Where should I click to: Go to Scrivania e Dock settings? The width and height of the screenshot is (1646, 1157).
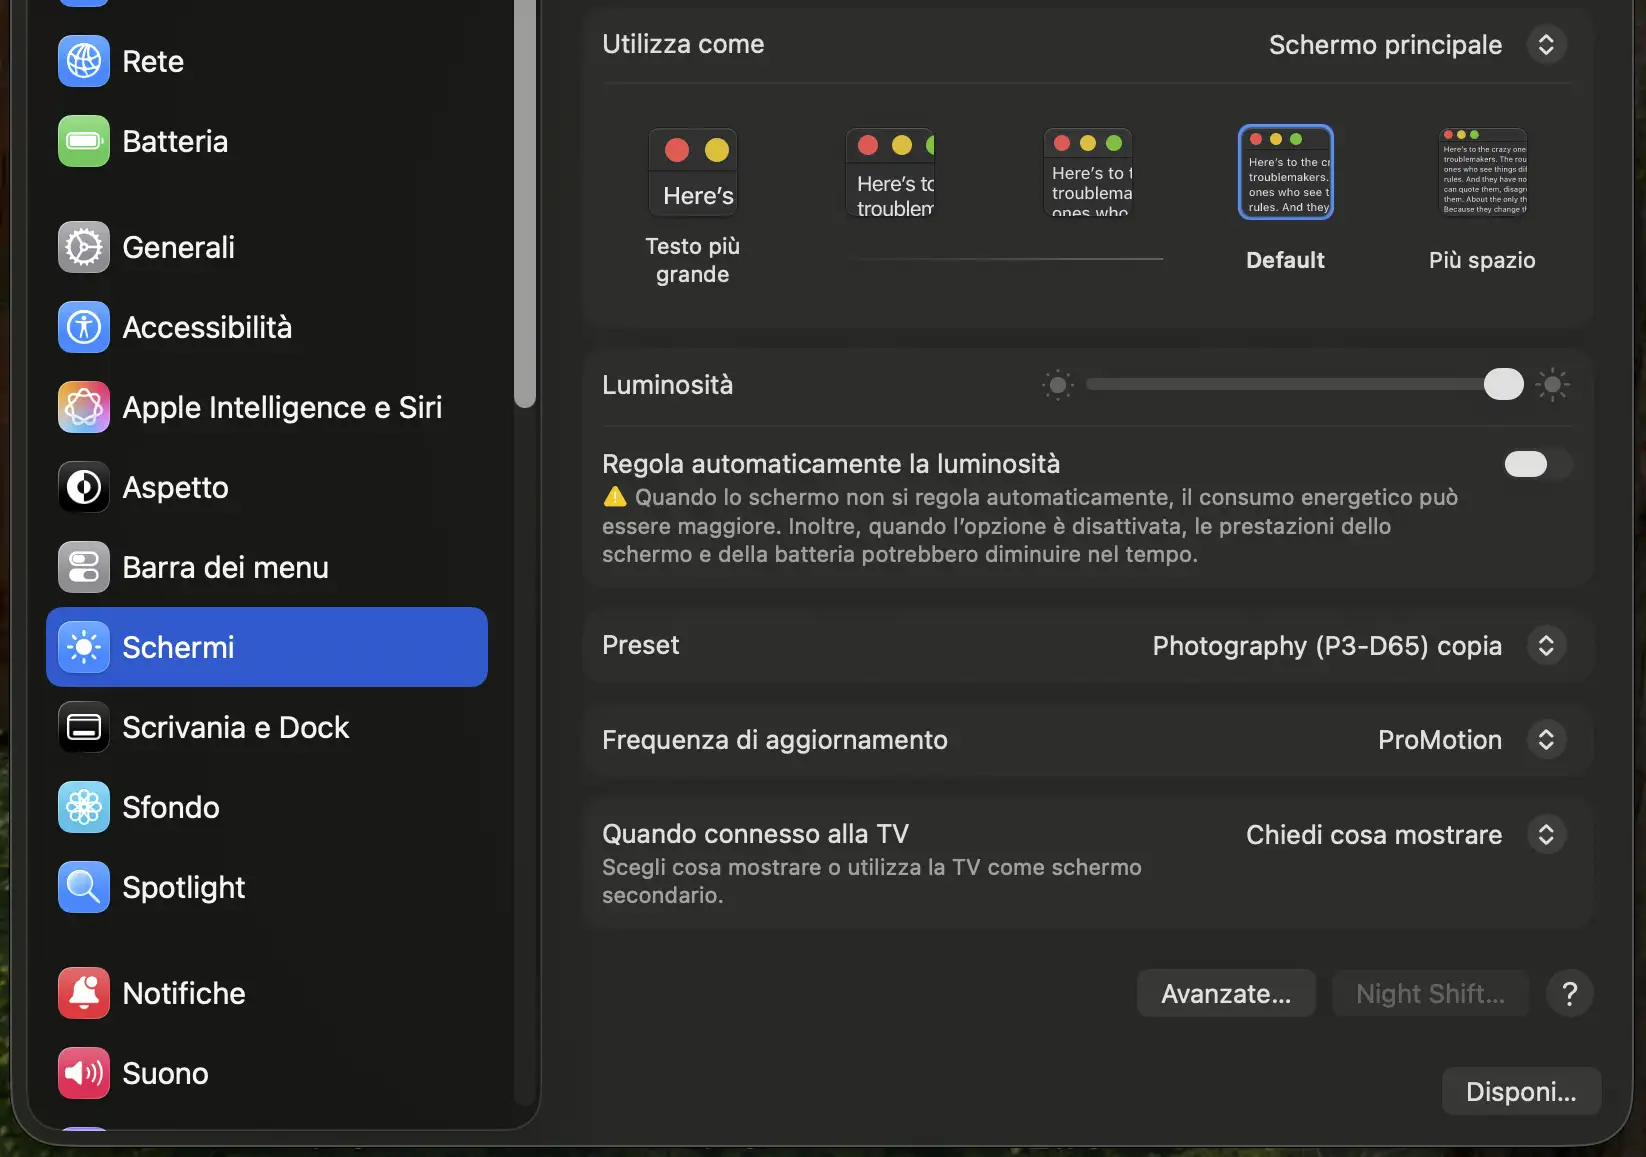(x=235, y=727)
